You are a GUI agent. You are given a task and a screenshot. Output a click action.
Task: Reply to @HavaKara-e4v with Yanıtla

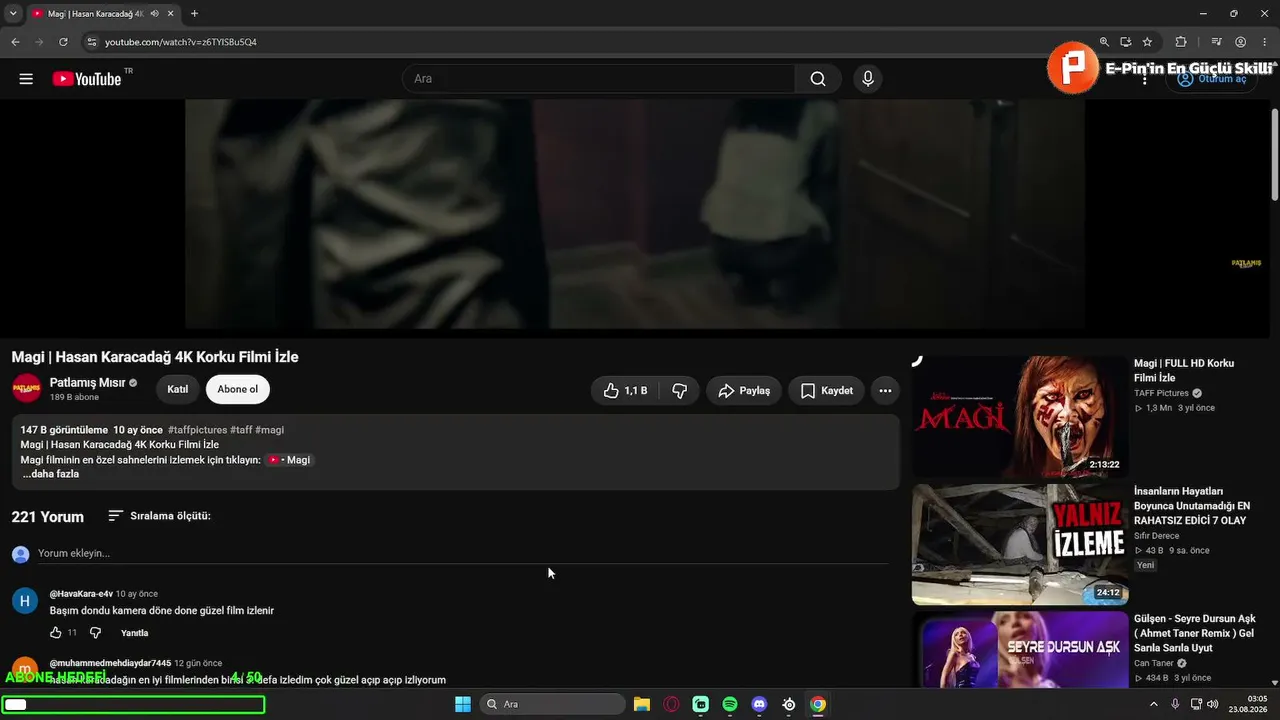(135, 633)
